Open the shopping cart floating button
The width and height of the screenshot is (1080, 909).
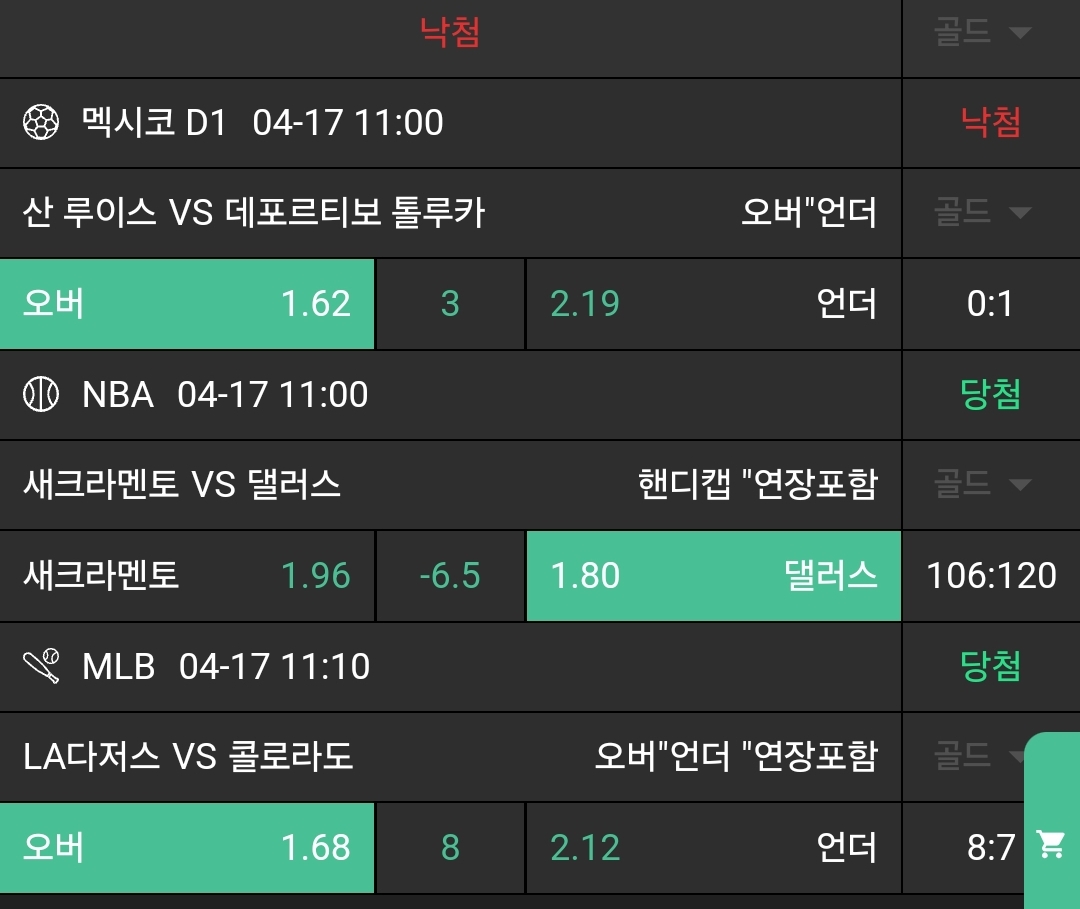point(1051,845)
